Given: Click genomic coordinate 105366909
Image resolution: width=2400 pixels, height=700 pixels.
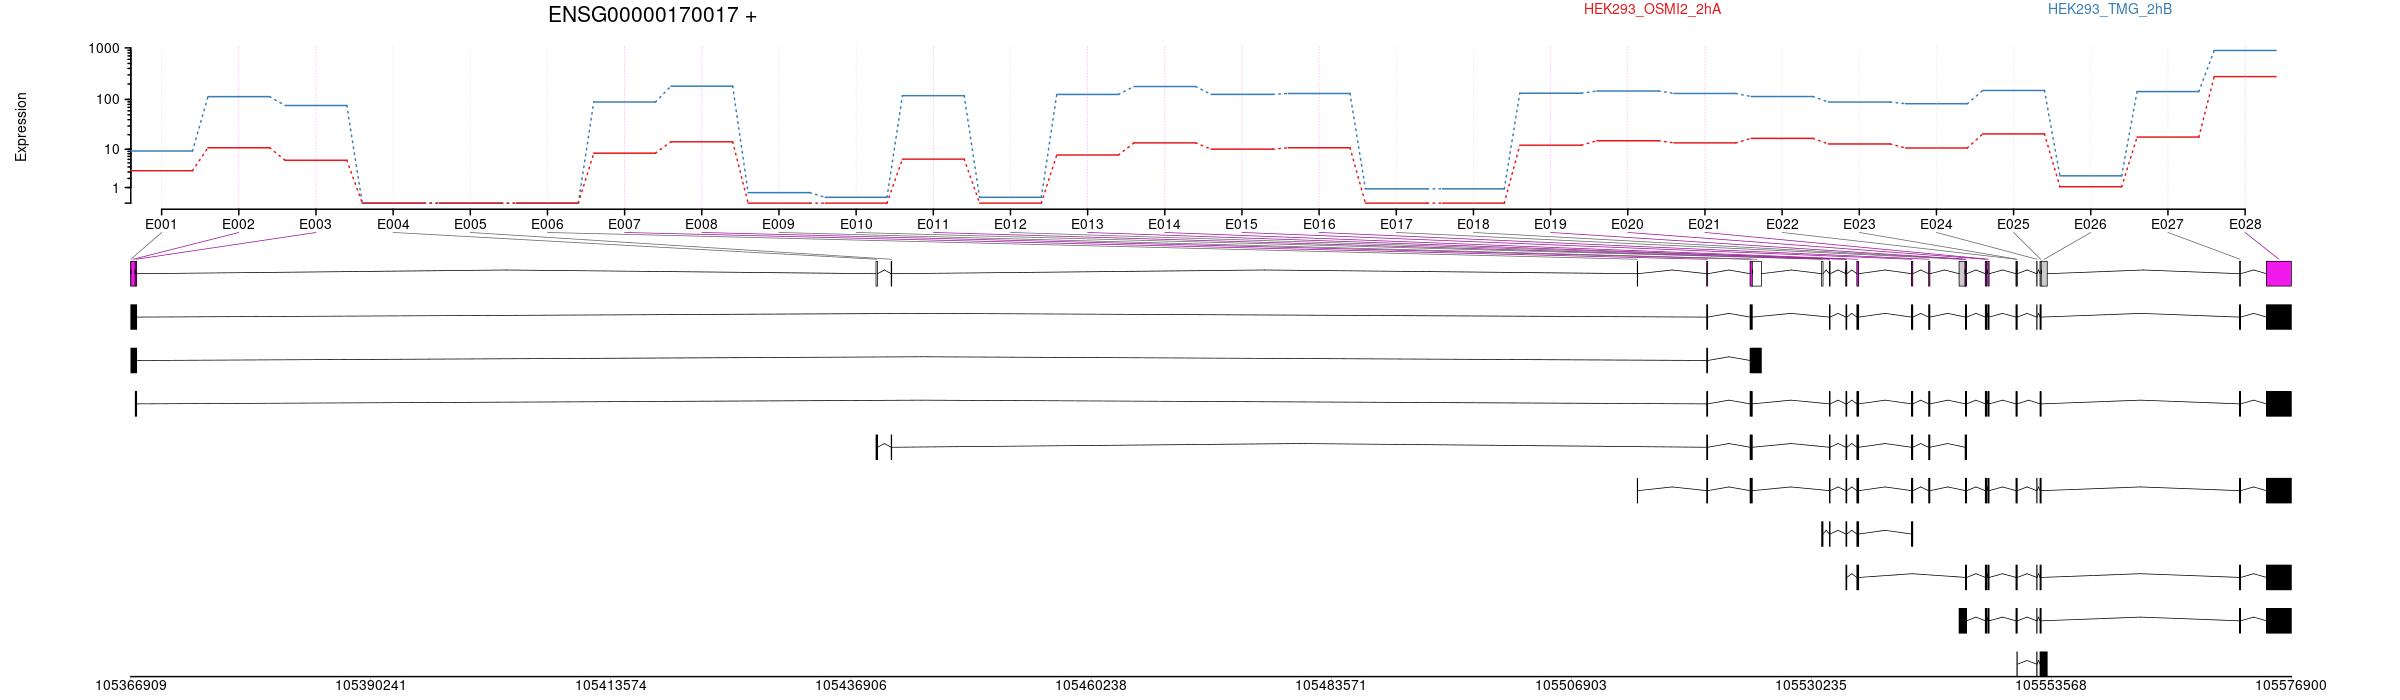Looking at the screenshot, I should [131, 686].
